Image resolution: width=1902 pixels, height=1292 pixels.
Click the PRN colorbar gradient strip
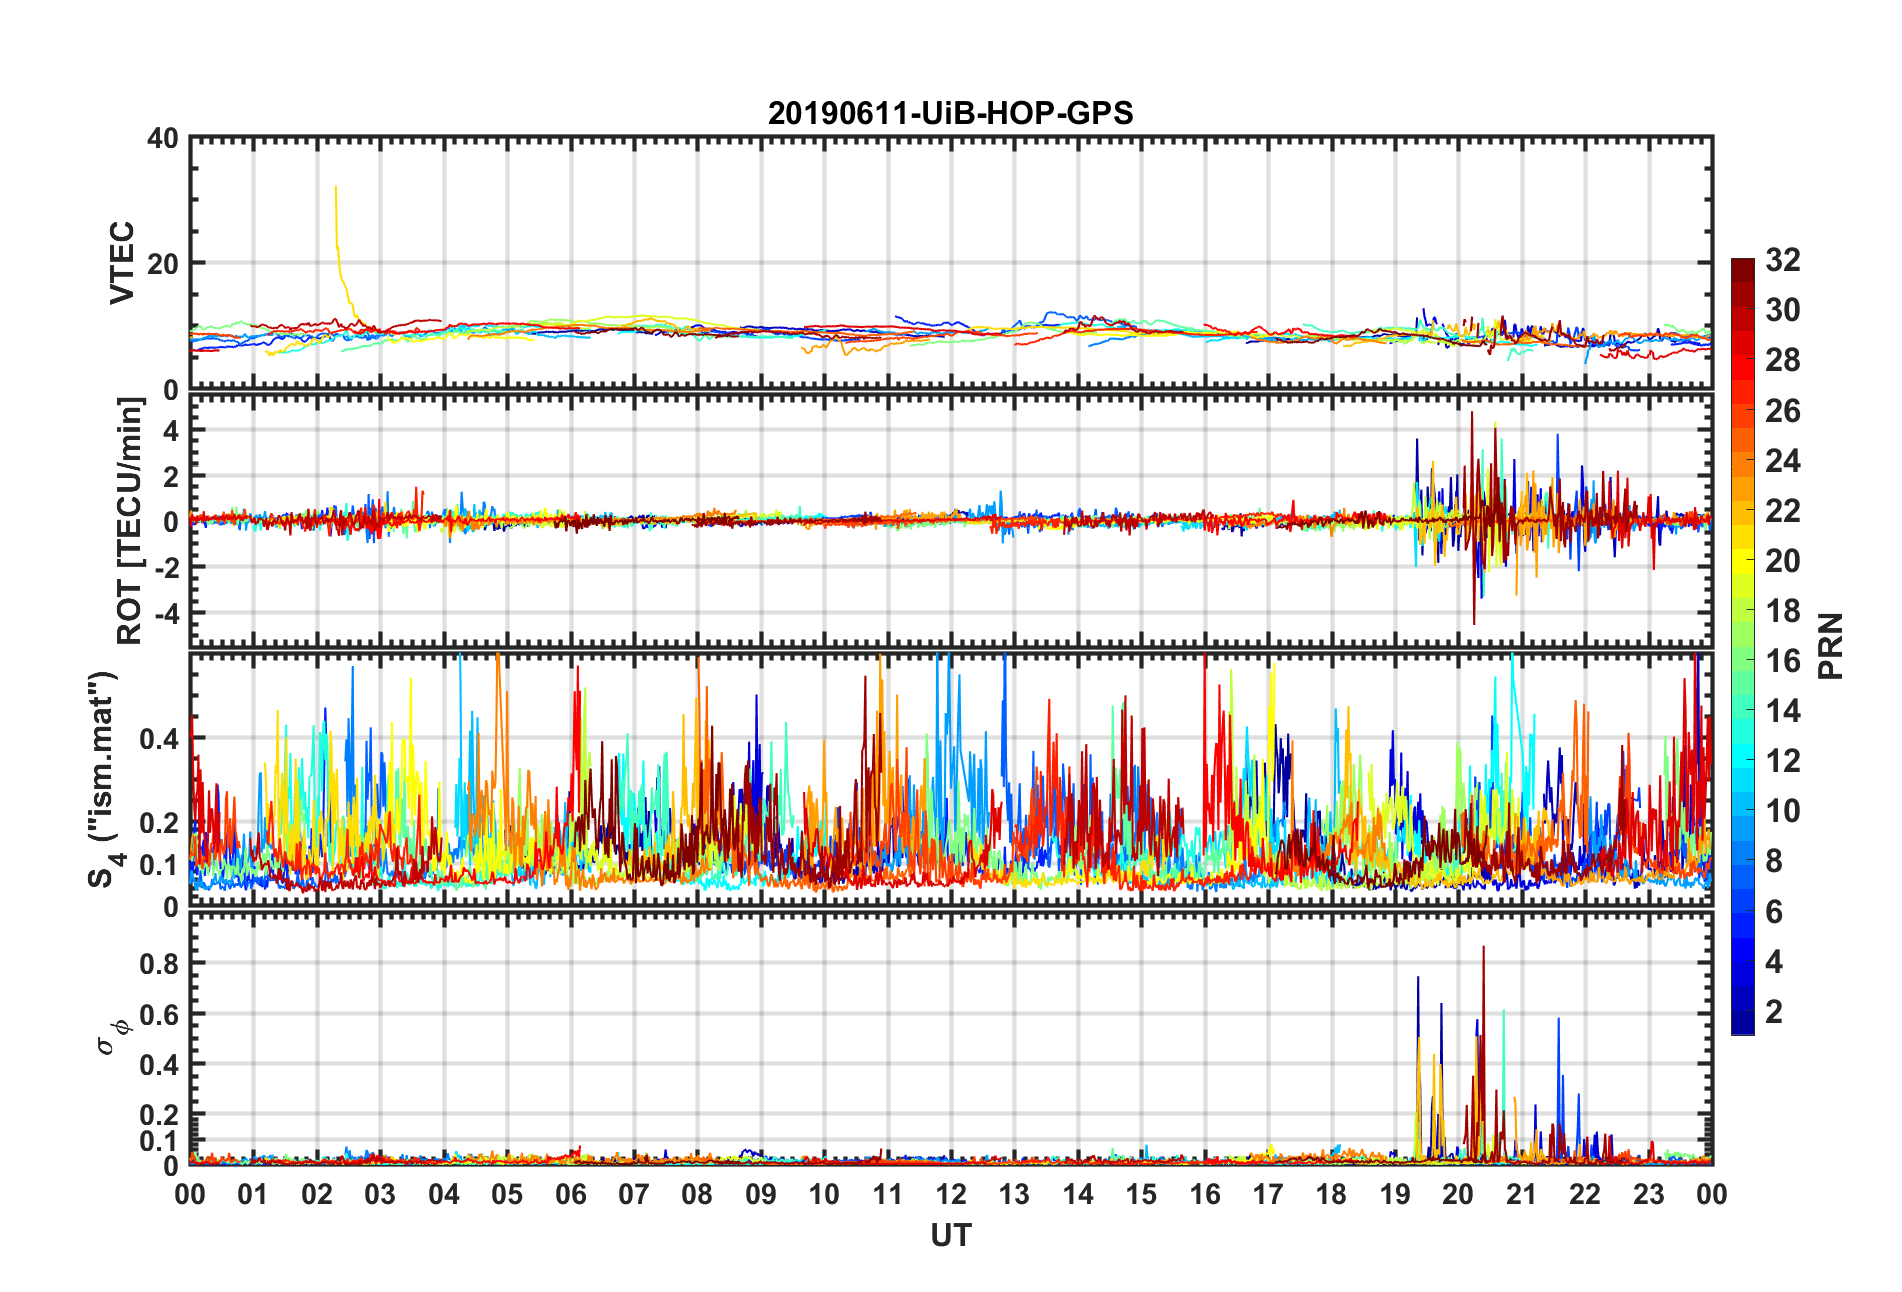(x=1743, y=646)
